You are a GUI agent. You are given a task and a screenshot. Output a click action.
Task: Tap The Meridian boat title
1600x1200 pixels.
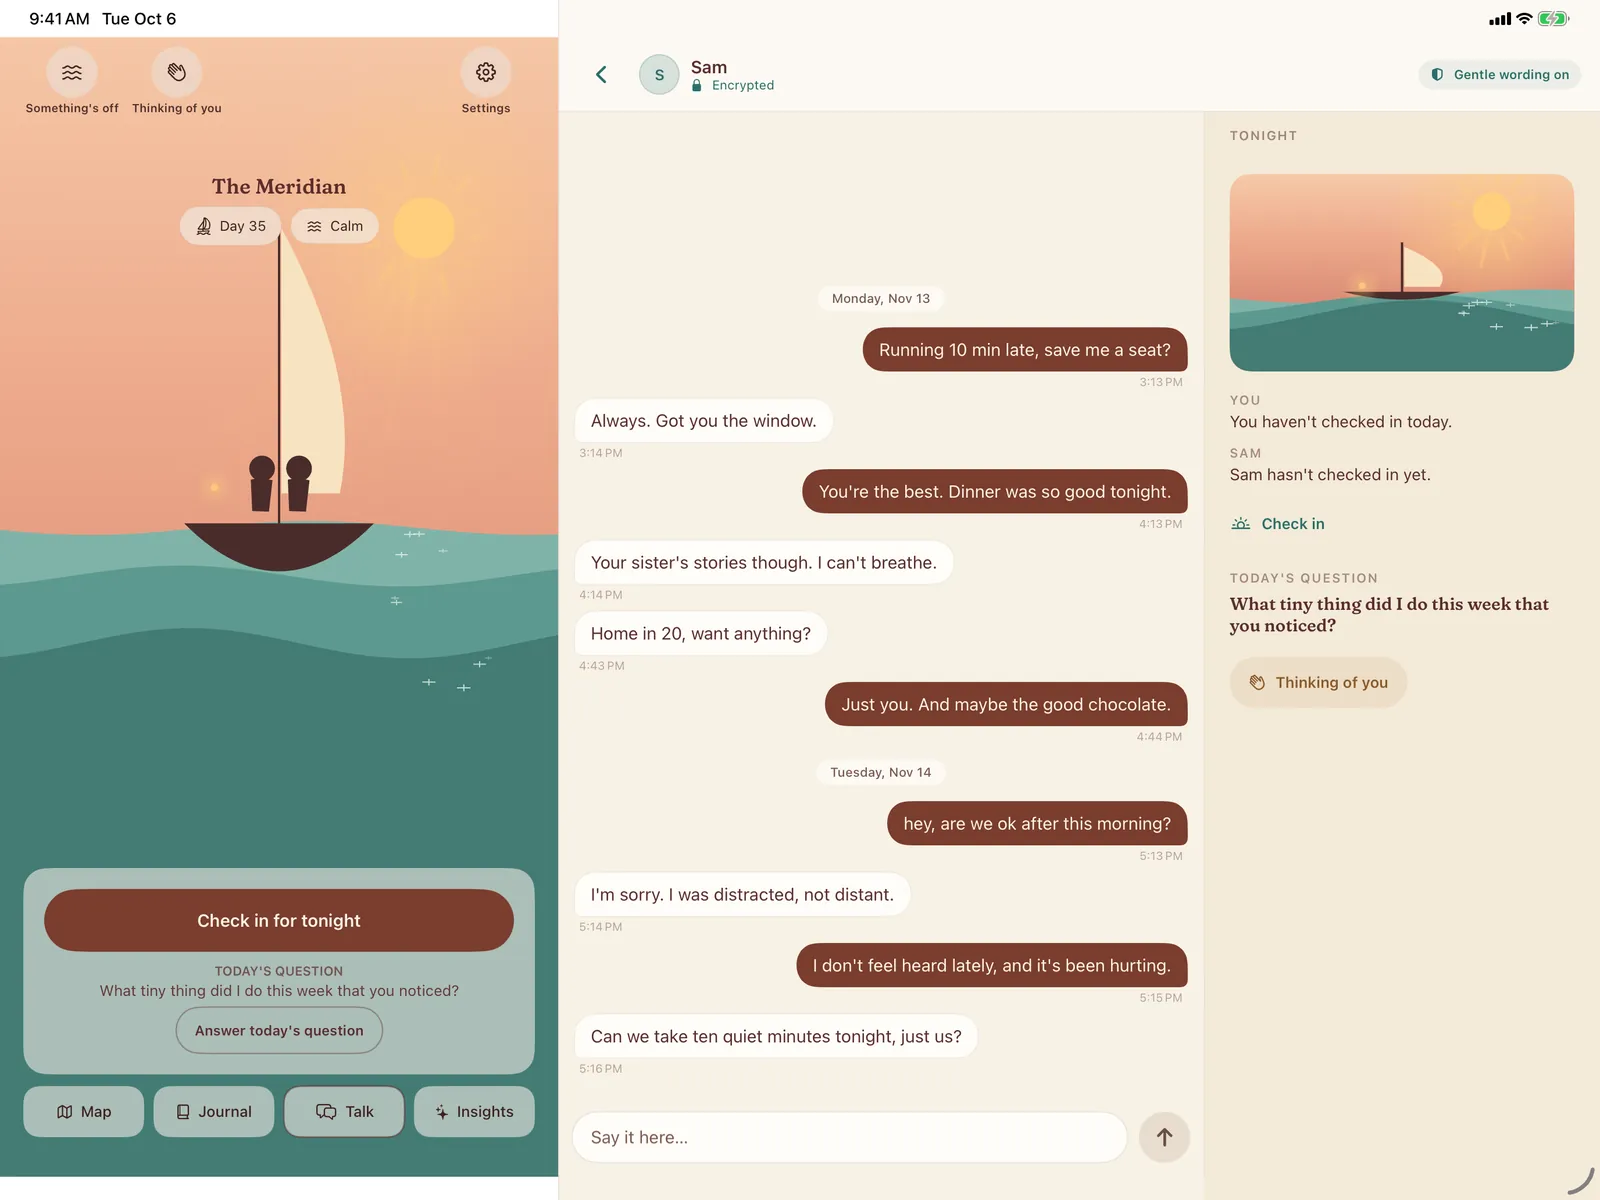coord(279,187)
